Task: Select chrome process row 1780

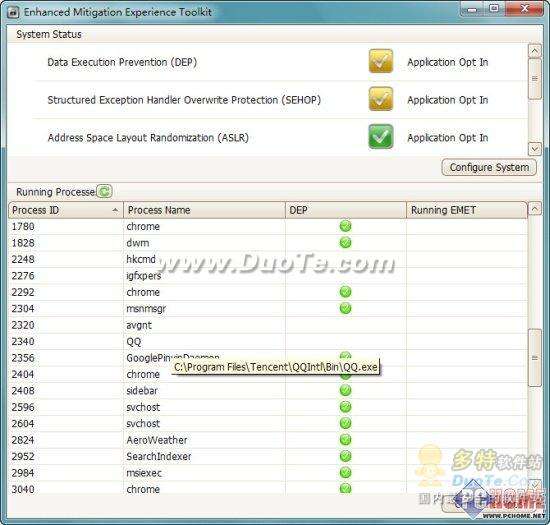Action: click(x=268, y=226)
